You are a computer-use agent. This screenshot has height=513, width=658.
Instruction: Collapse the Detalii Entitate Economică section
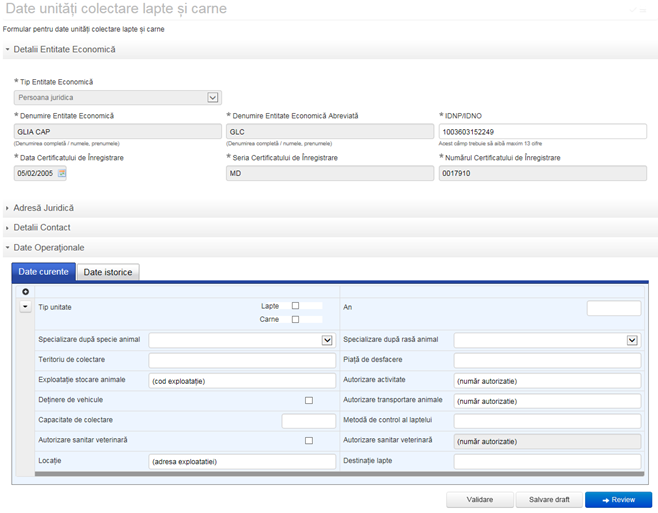pyautogui.click(x=65, y=49)
